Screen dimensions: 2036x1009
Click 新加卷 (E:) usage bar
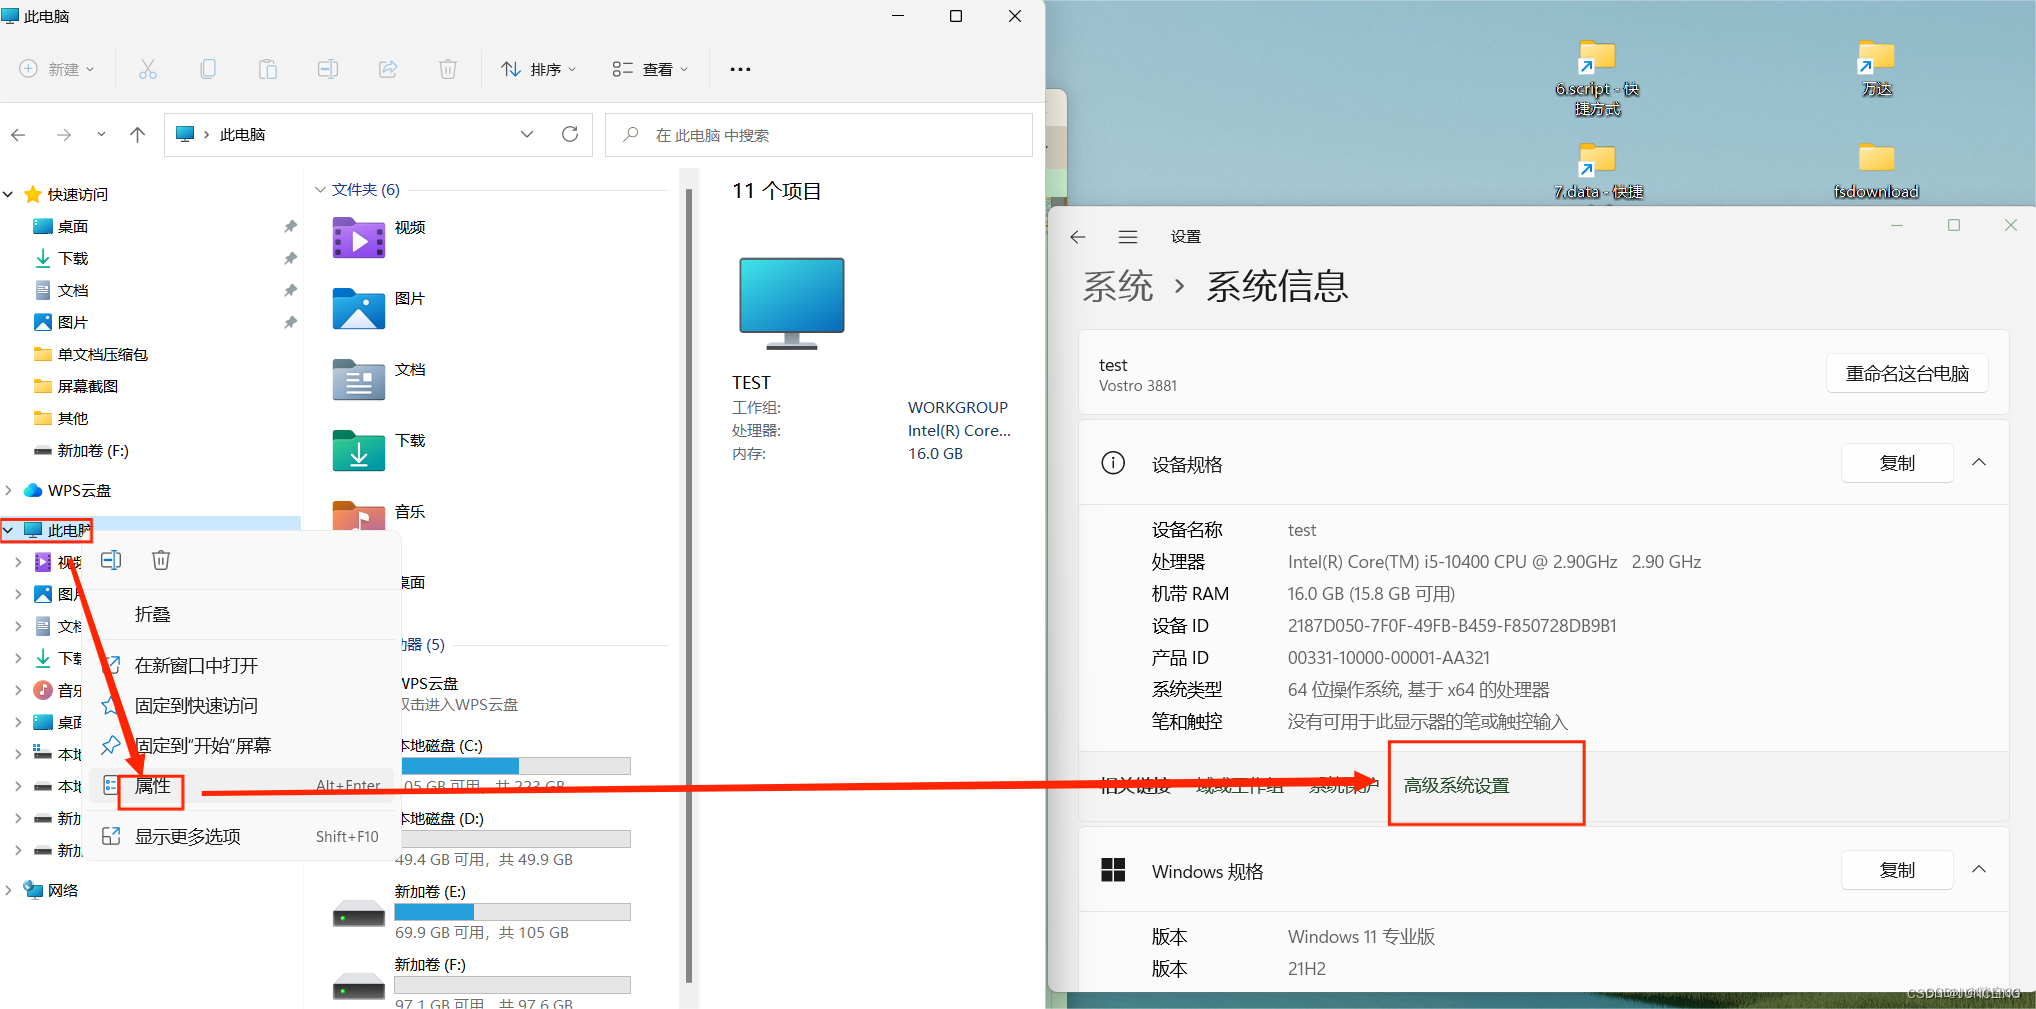513,911
